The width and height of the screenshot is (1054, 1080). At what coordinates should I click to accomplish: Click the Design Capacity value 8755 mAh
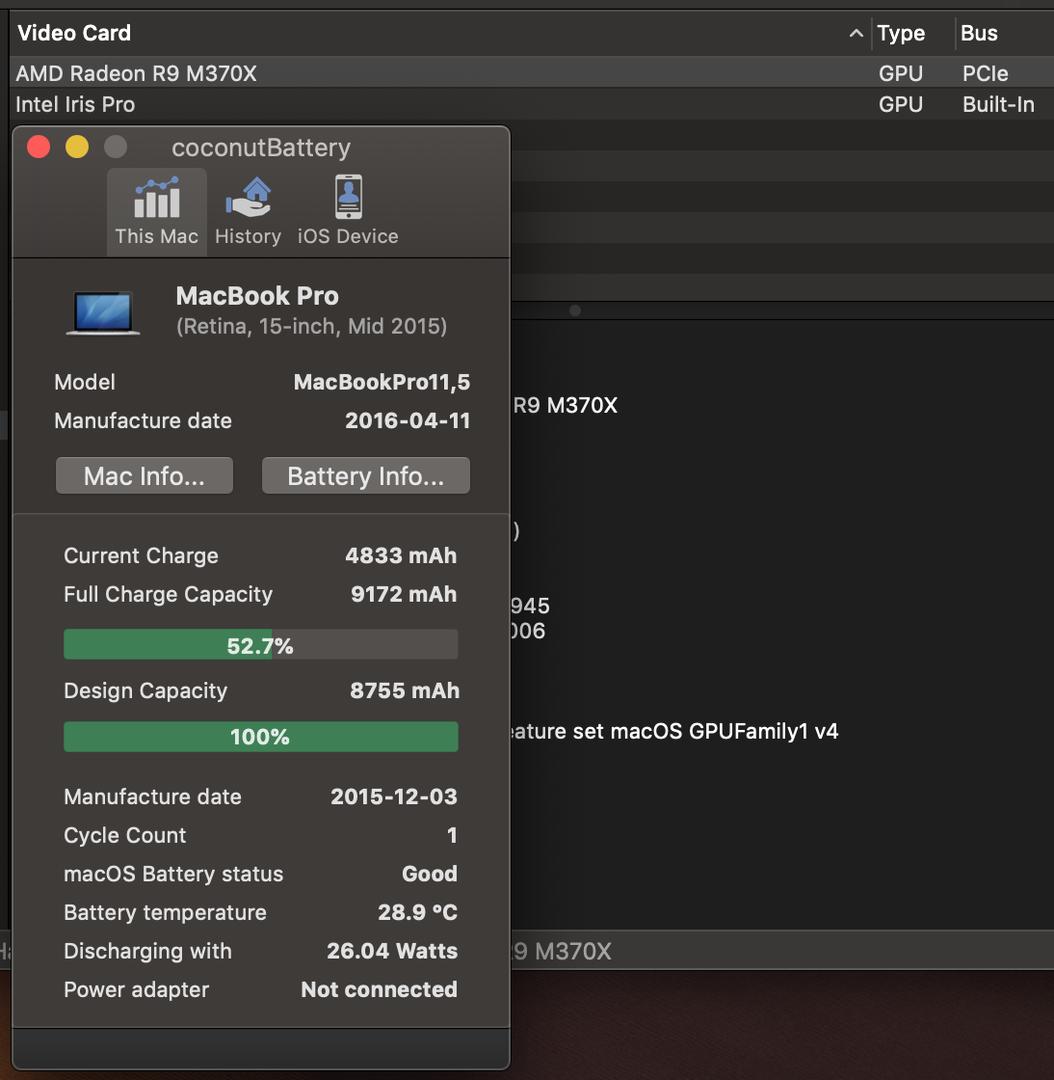point(404,690)
